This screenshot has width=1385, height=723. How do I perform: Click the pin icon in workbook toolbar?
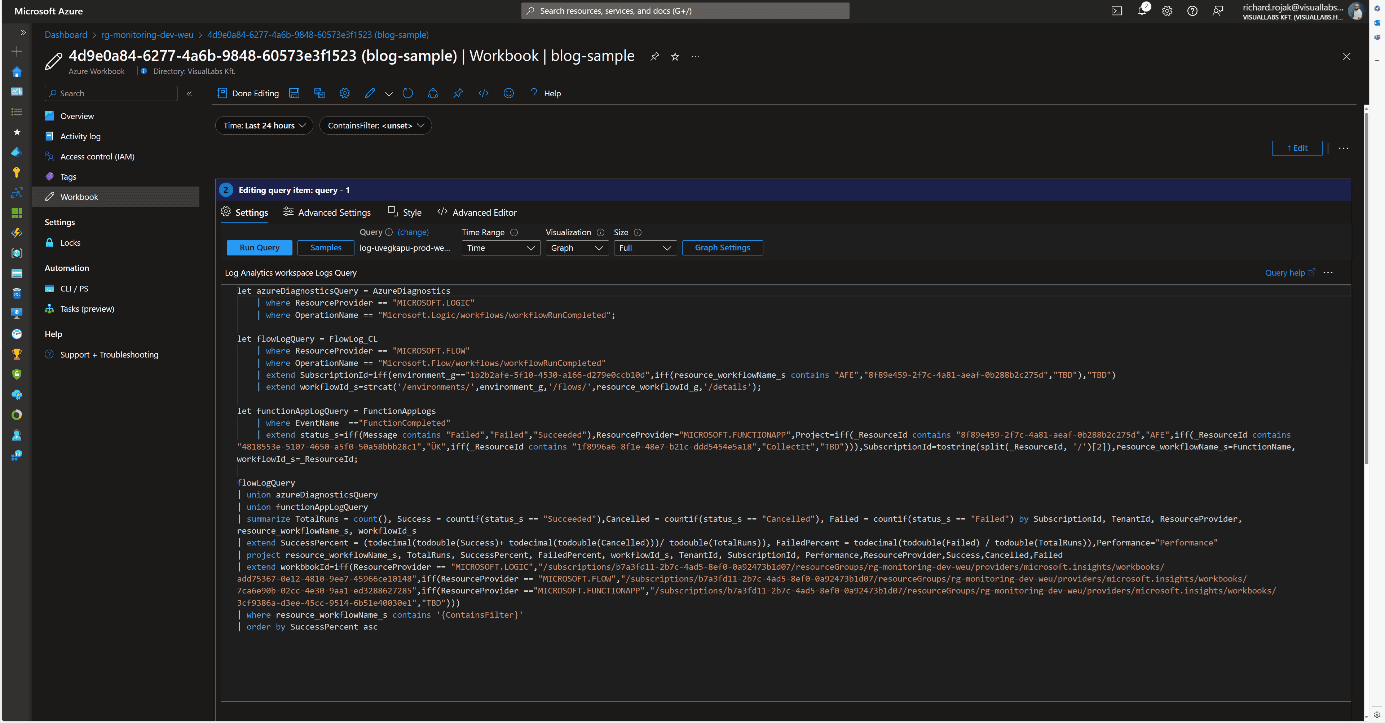point(458,93)
